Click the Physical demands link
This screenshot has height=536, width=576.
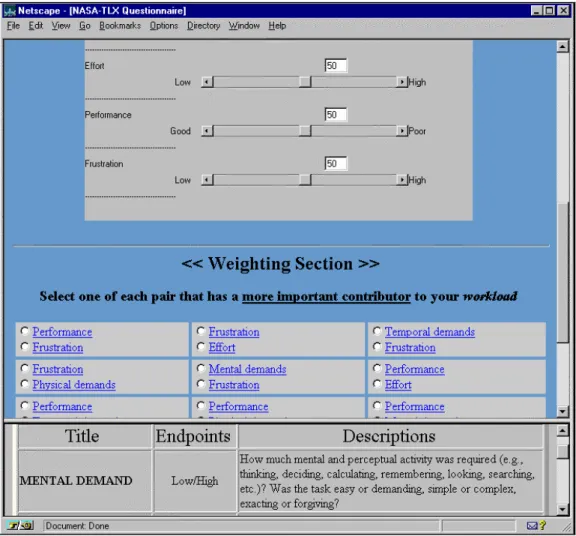(x=74, y=385)
